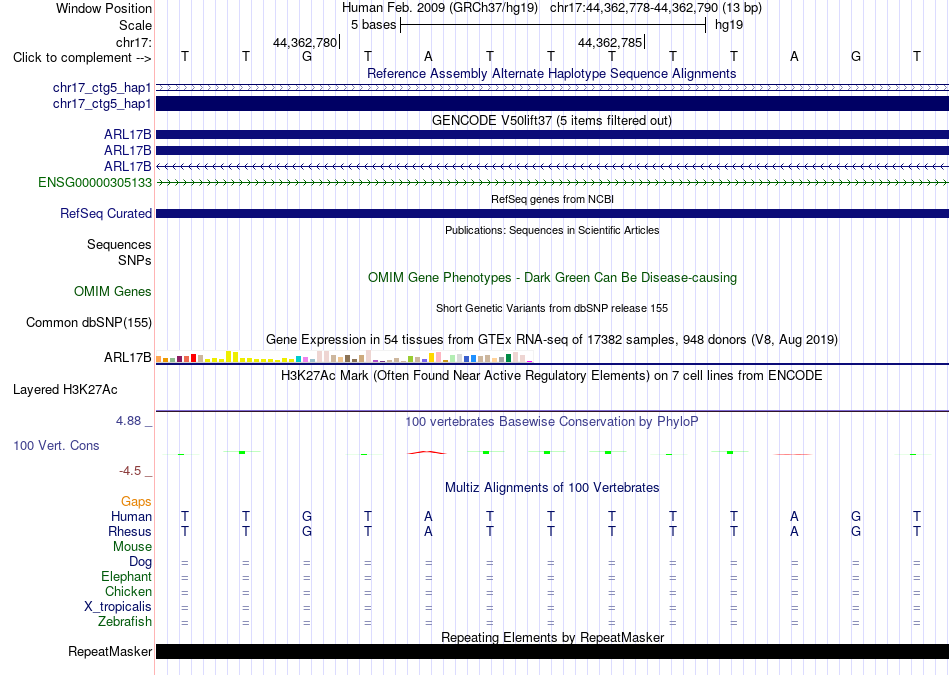Viewport: 950px width, 675px height.
Task: Click ARL17B label beside the left-arrow intron line
Action: 128,166
